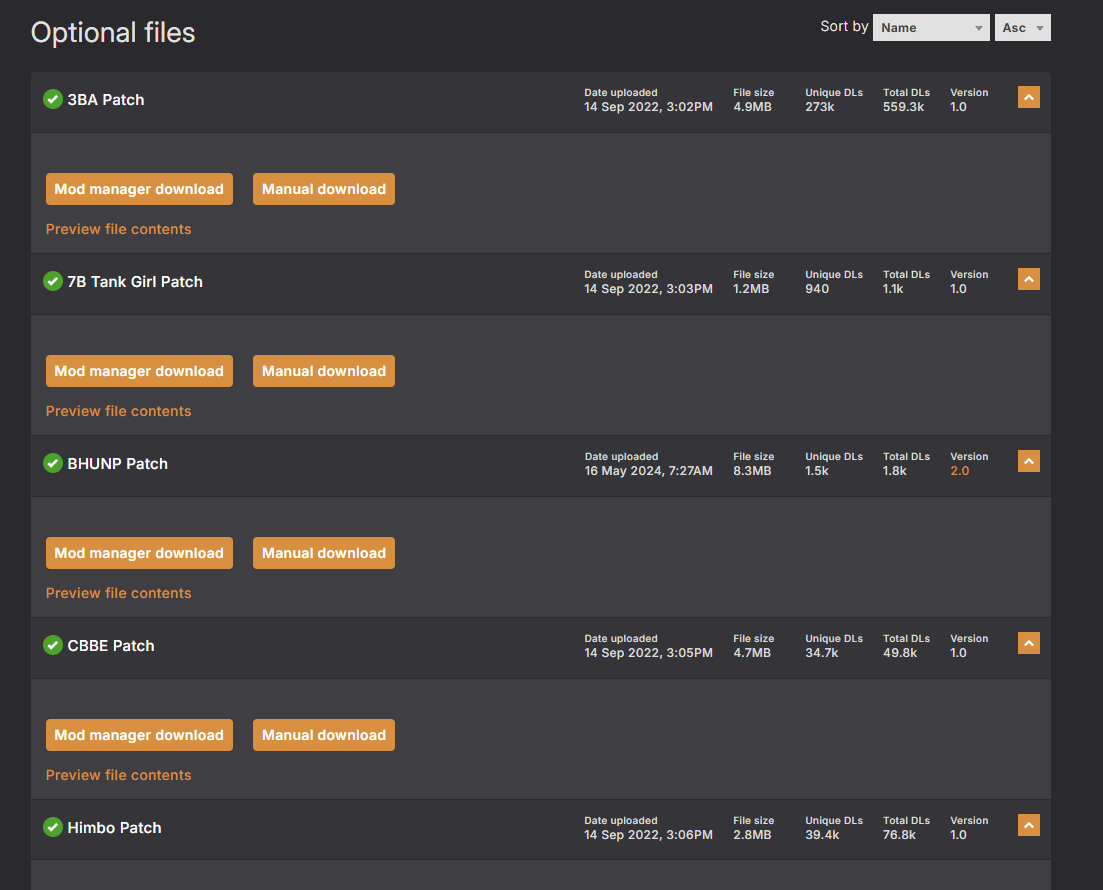This screenshot has height=890, width=1103.
Task: Preview file contents of 3BA Patch
Action: pos(118,229)
